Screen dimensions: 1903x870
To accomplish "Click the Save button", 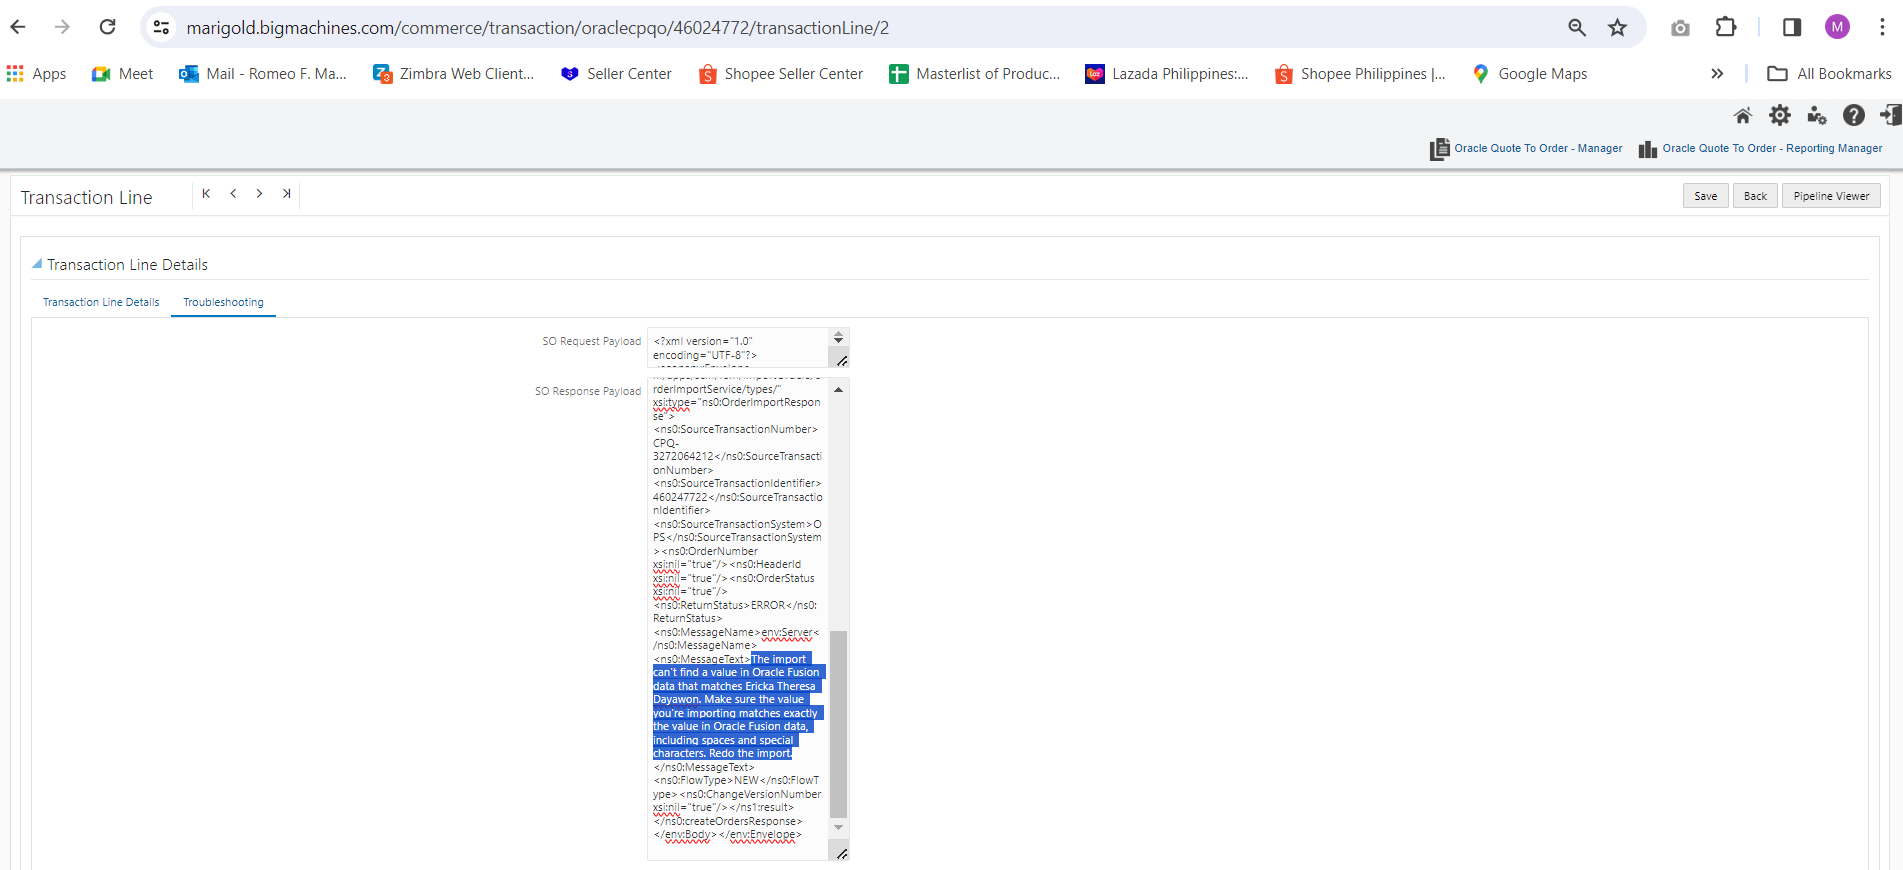I will (x=1705, y=196).
